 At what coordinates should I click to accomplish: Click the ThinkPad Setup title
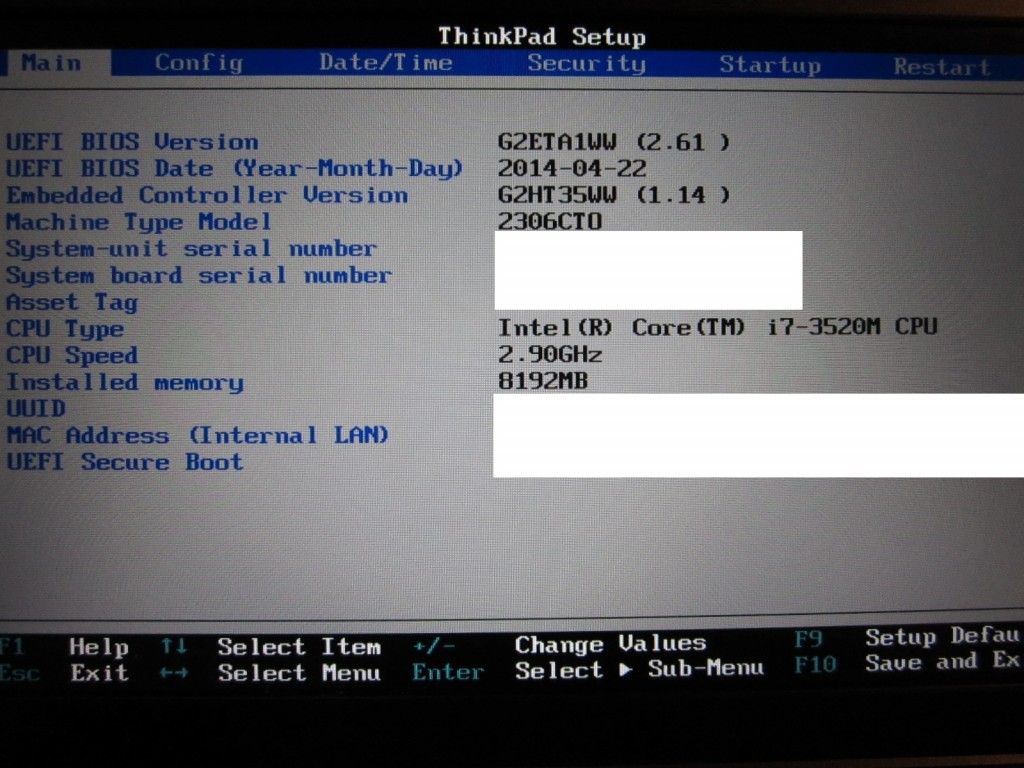click(x=542, y=36)
